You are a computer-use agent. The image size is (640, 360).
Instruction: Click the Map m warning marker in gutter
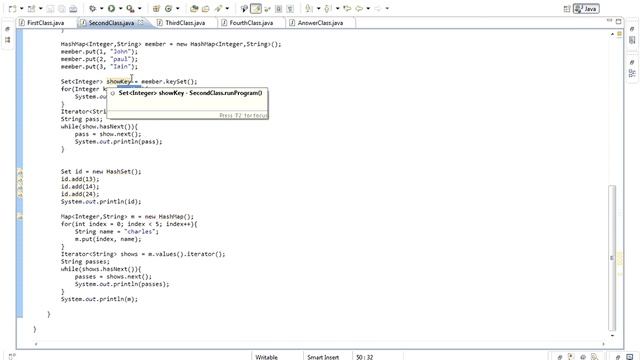[20, 217]
